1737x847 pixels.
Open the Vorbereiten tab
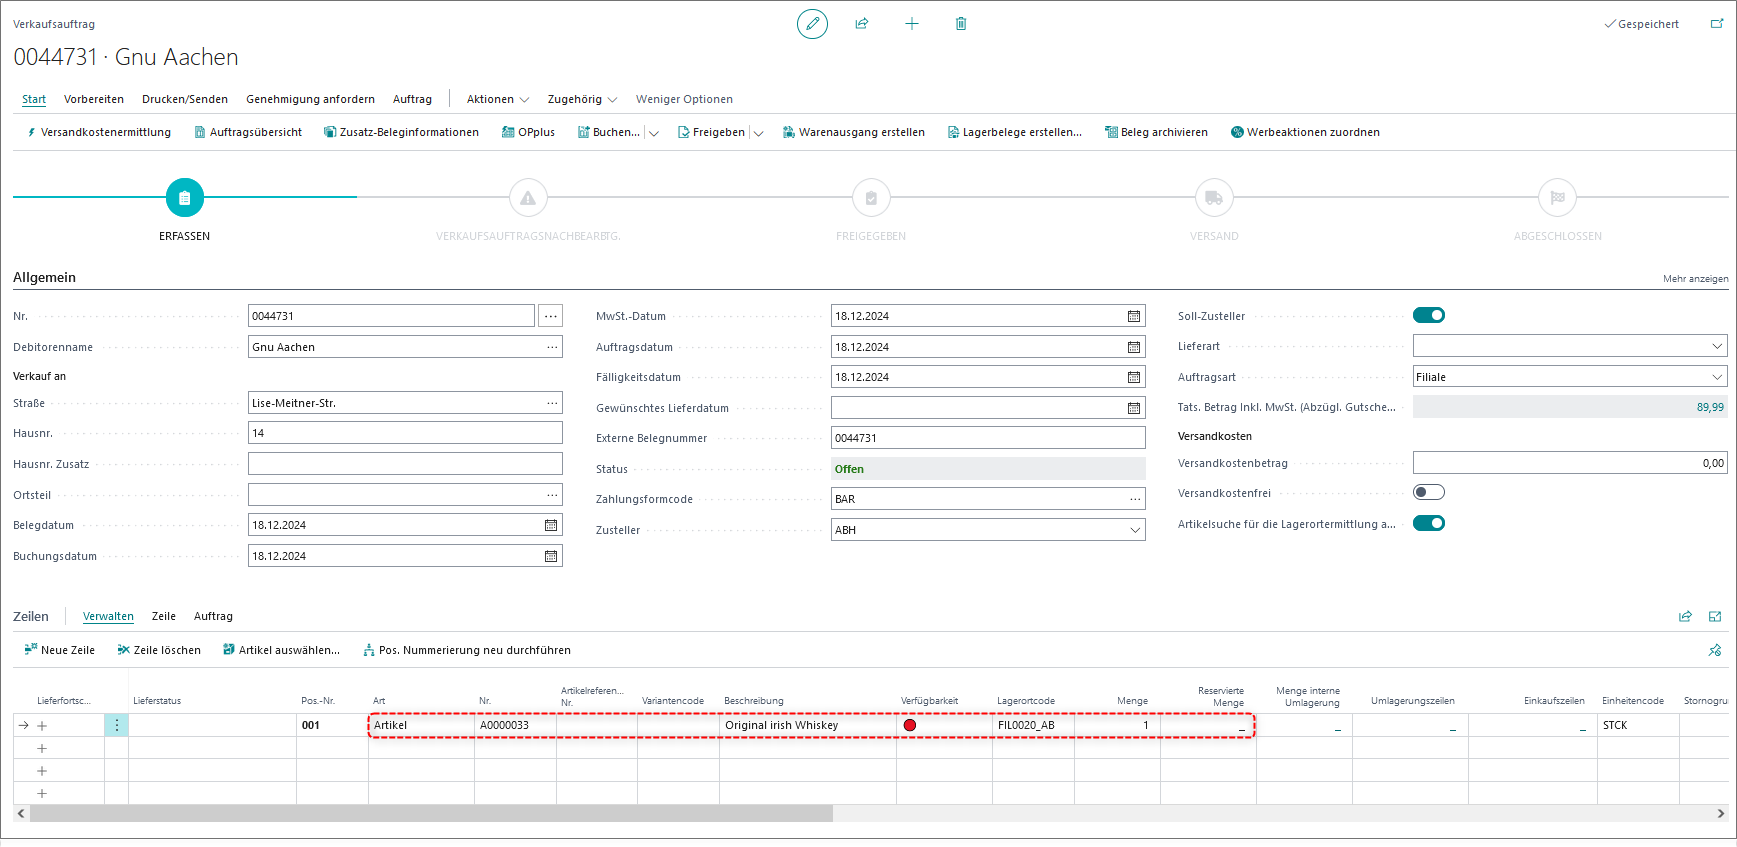(94, 99)
